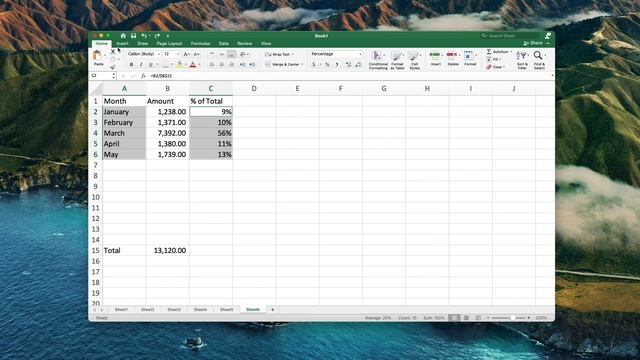Click the AutoSum sigma icon
640x360 pixels.
pyautogui.click(x=489, y=52)
